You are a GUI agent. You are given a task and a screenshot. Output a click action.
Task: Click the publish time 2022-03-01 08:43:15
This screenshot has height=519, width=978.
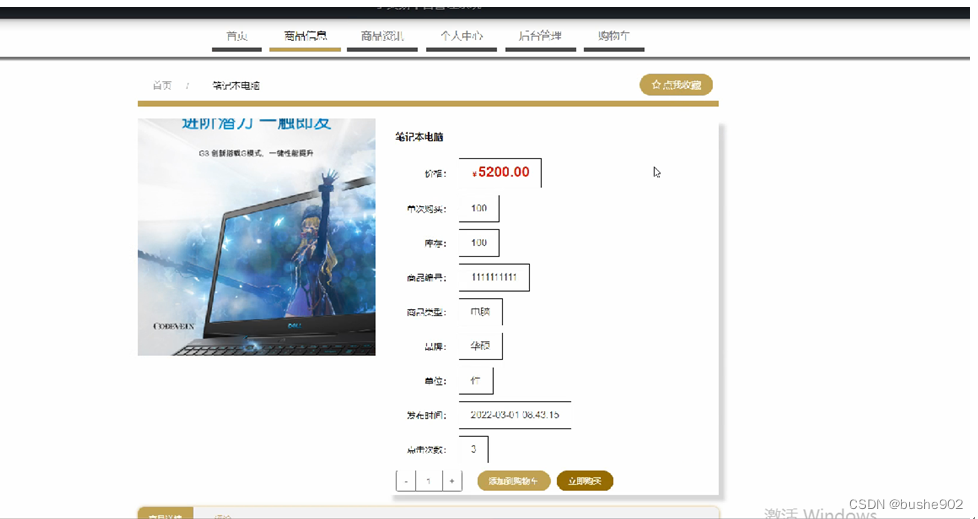[x=515, y=415]
